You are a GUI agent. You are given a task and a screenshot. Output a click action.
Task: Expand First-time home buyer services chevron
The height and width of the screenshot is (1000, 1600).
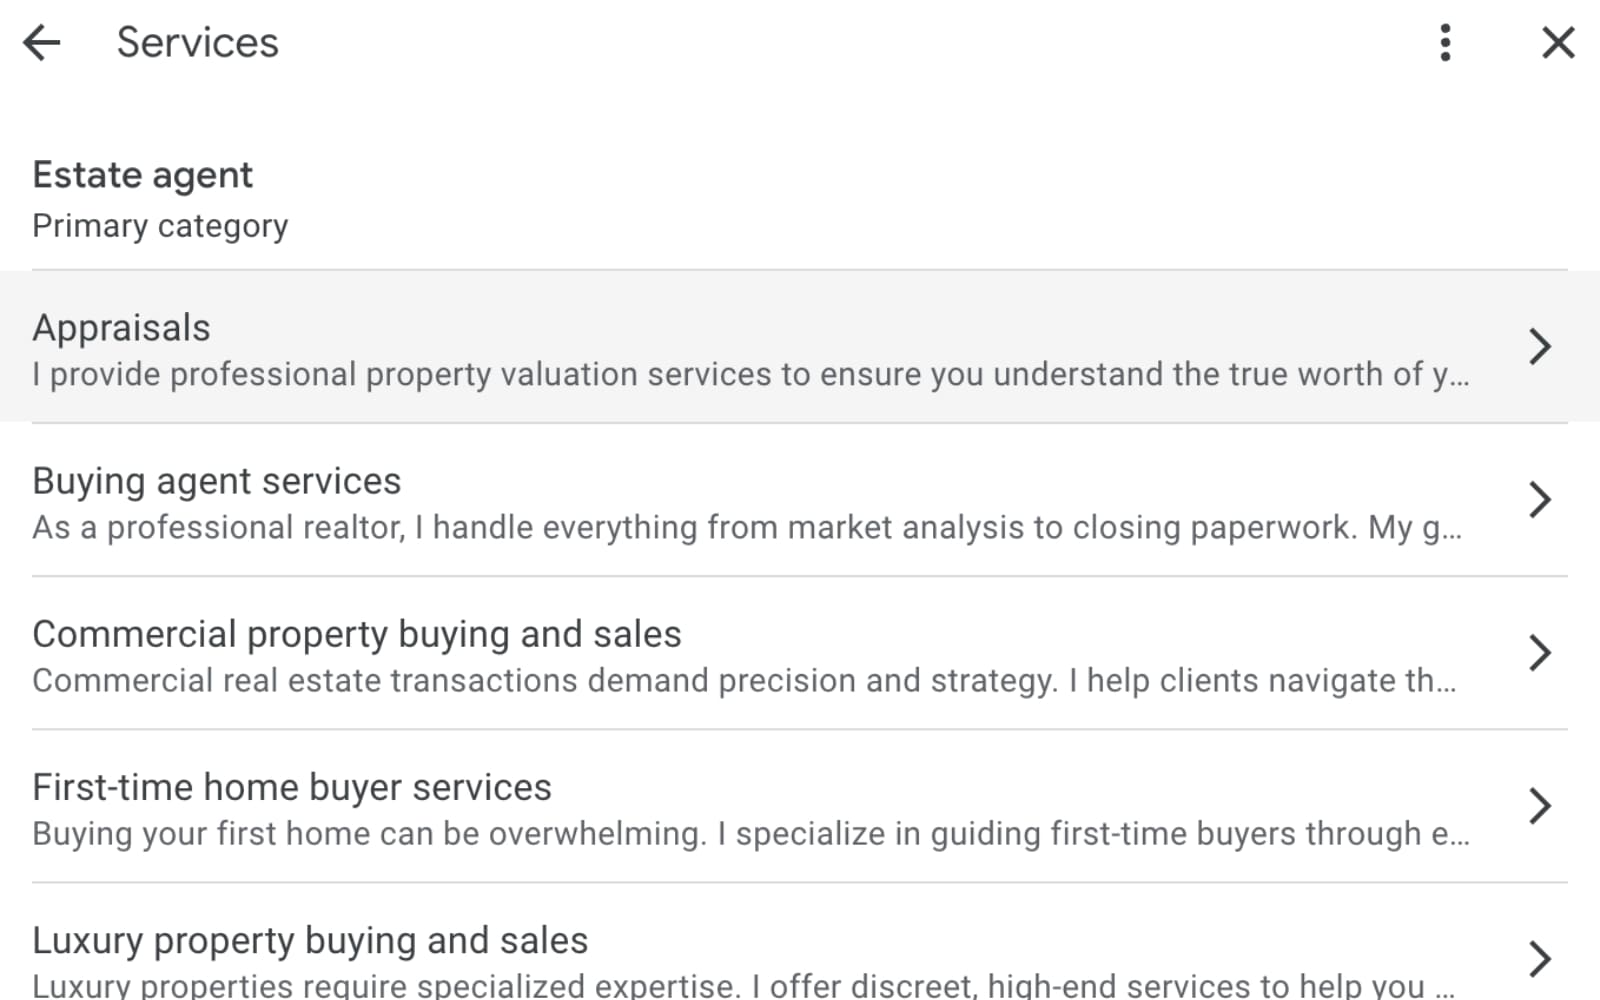pos(1539,805)
